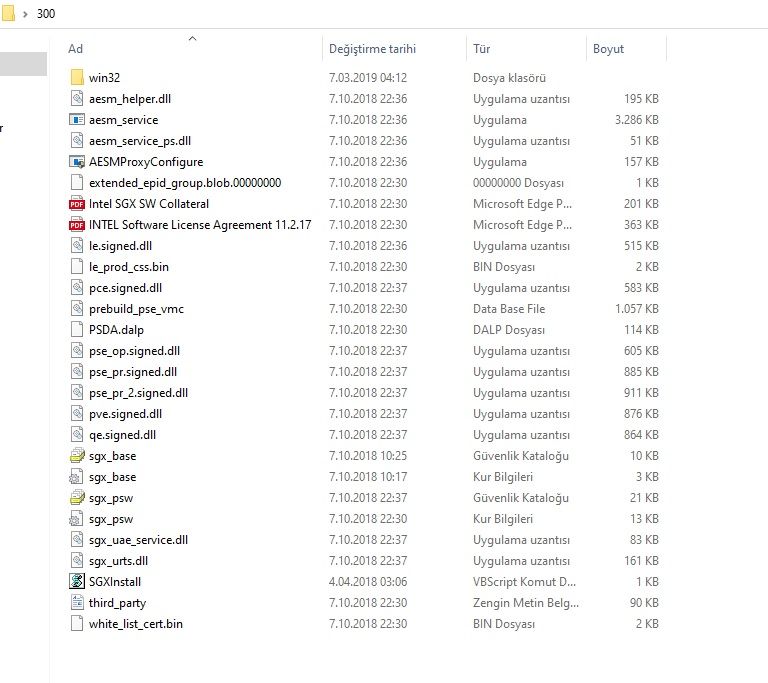
Task: Click the pse_pr.signed.dll file icon
Action: point(77,372)
